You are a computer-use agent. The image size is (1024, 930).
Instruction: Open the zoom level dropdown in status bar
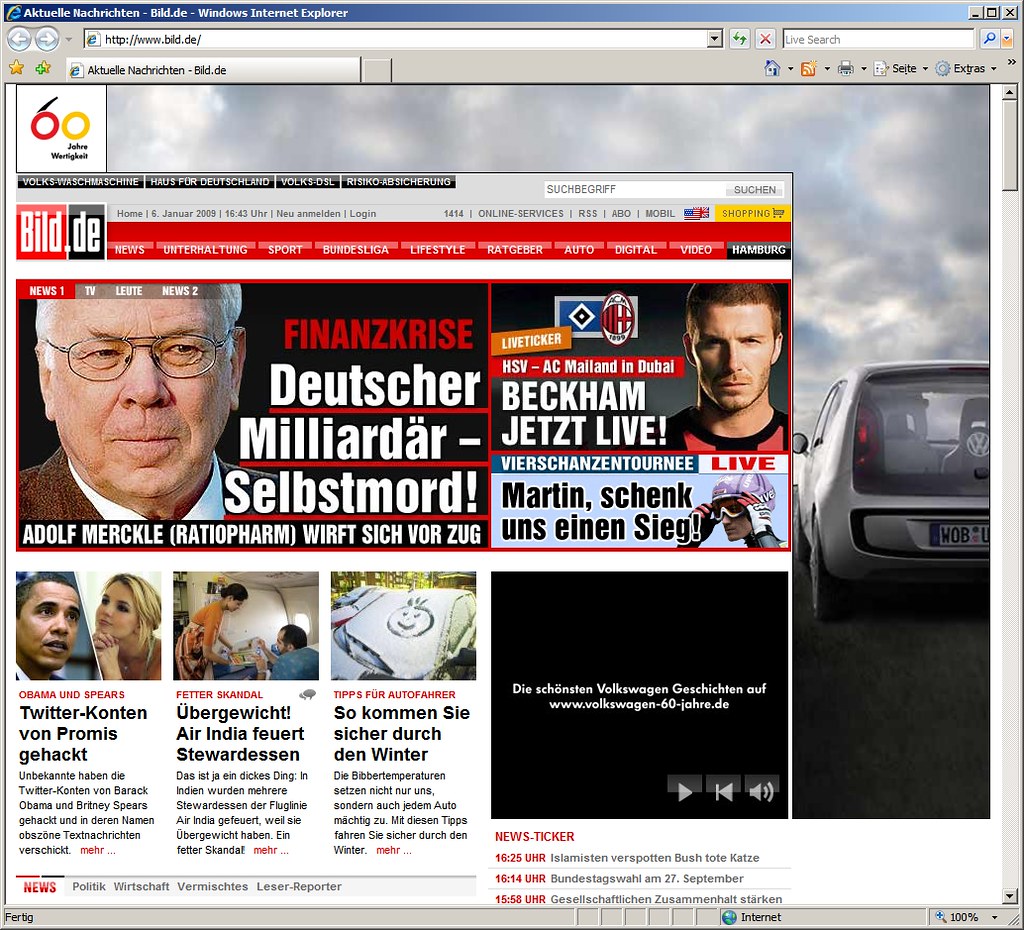coord(995,917)
